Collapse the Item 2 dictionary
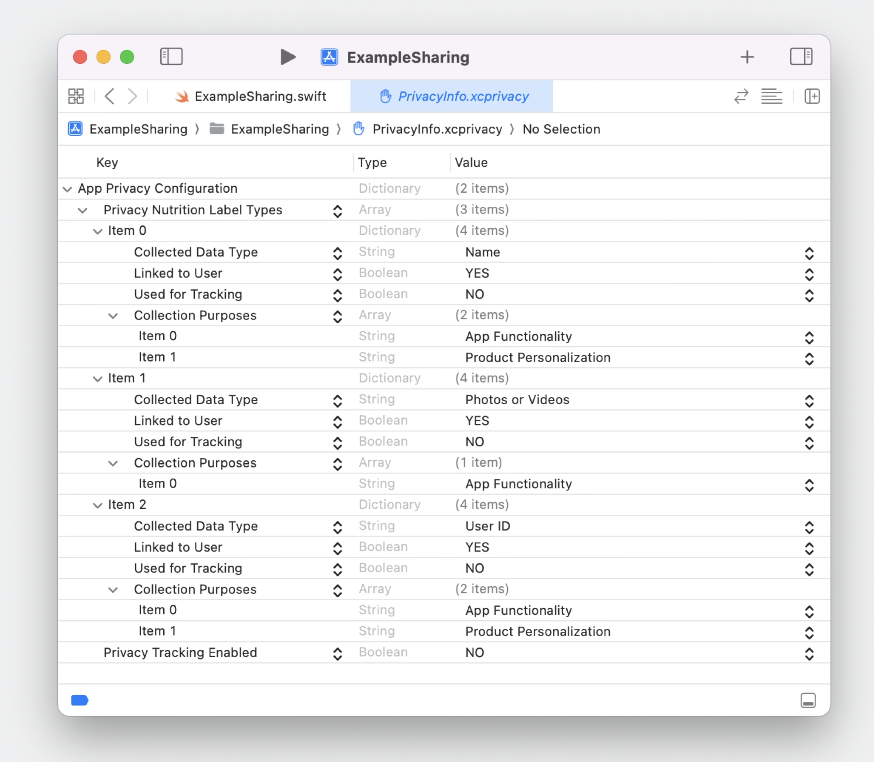This screenshot has height=762, width=874. tap(98, 506)
